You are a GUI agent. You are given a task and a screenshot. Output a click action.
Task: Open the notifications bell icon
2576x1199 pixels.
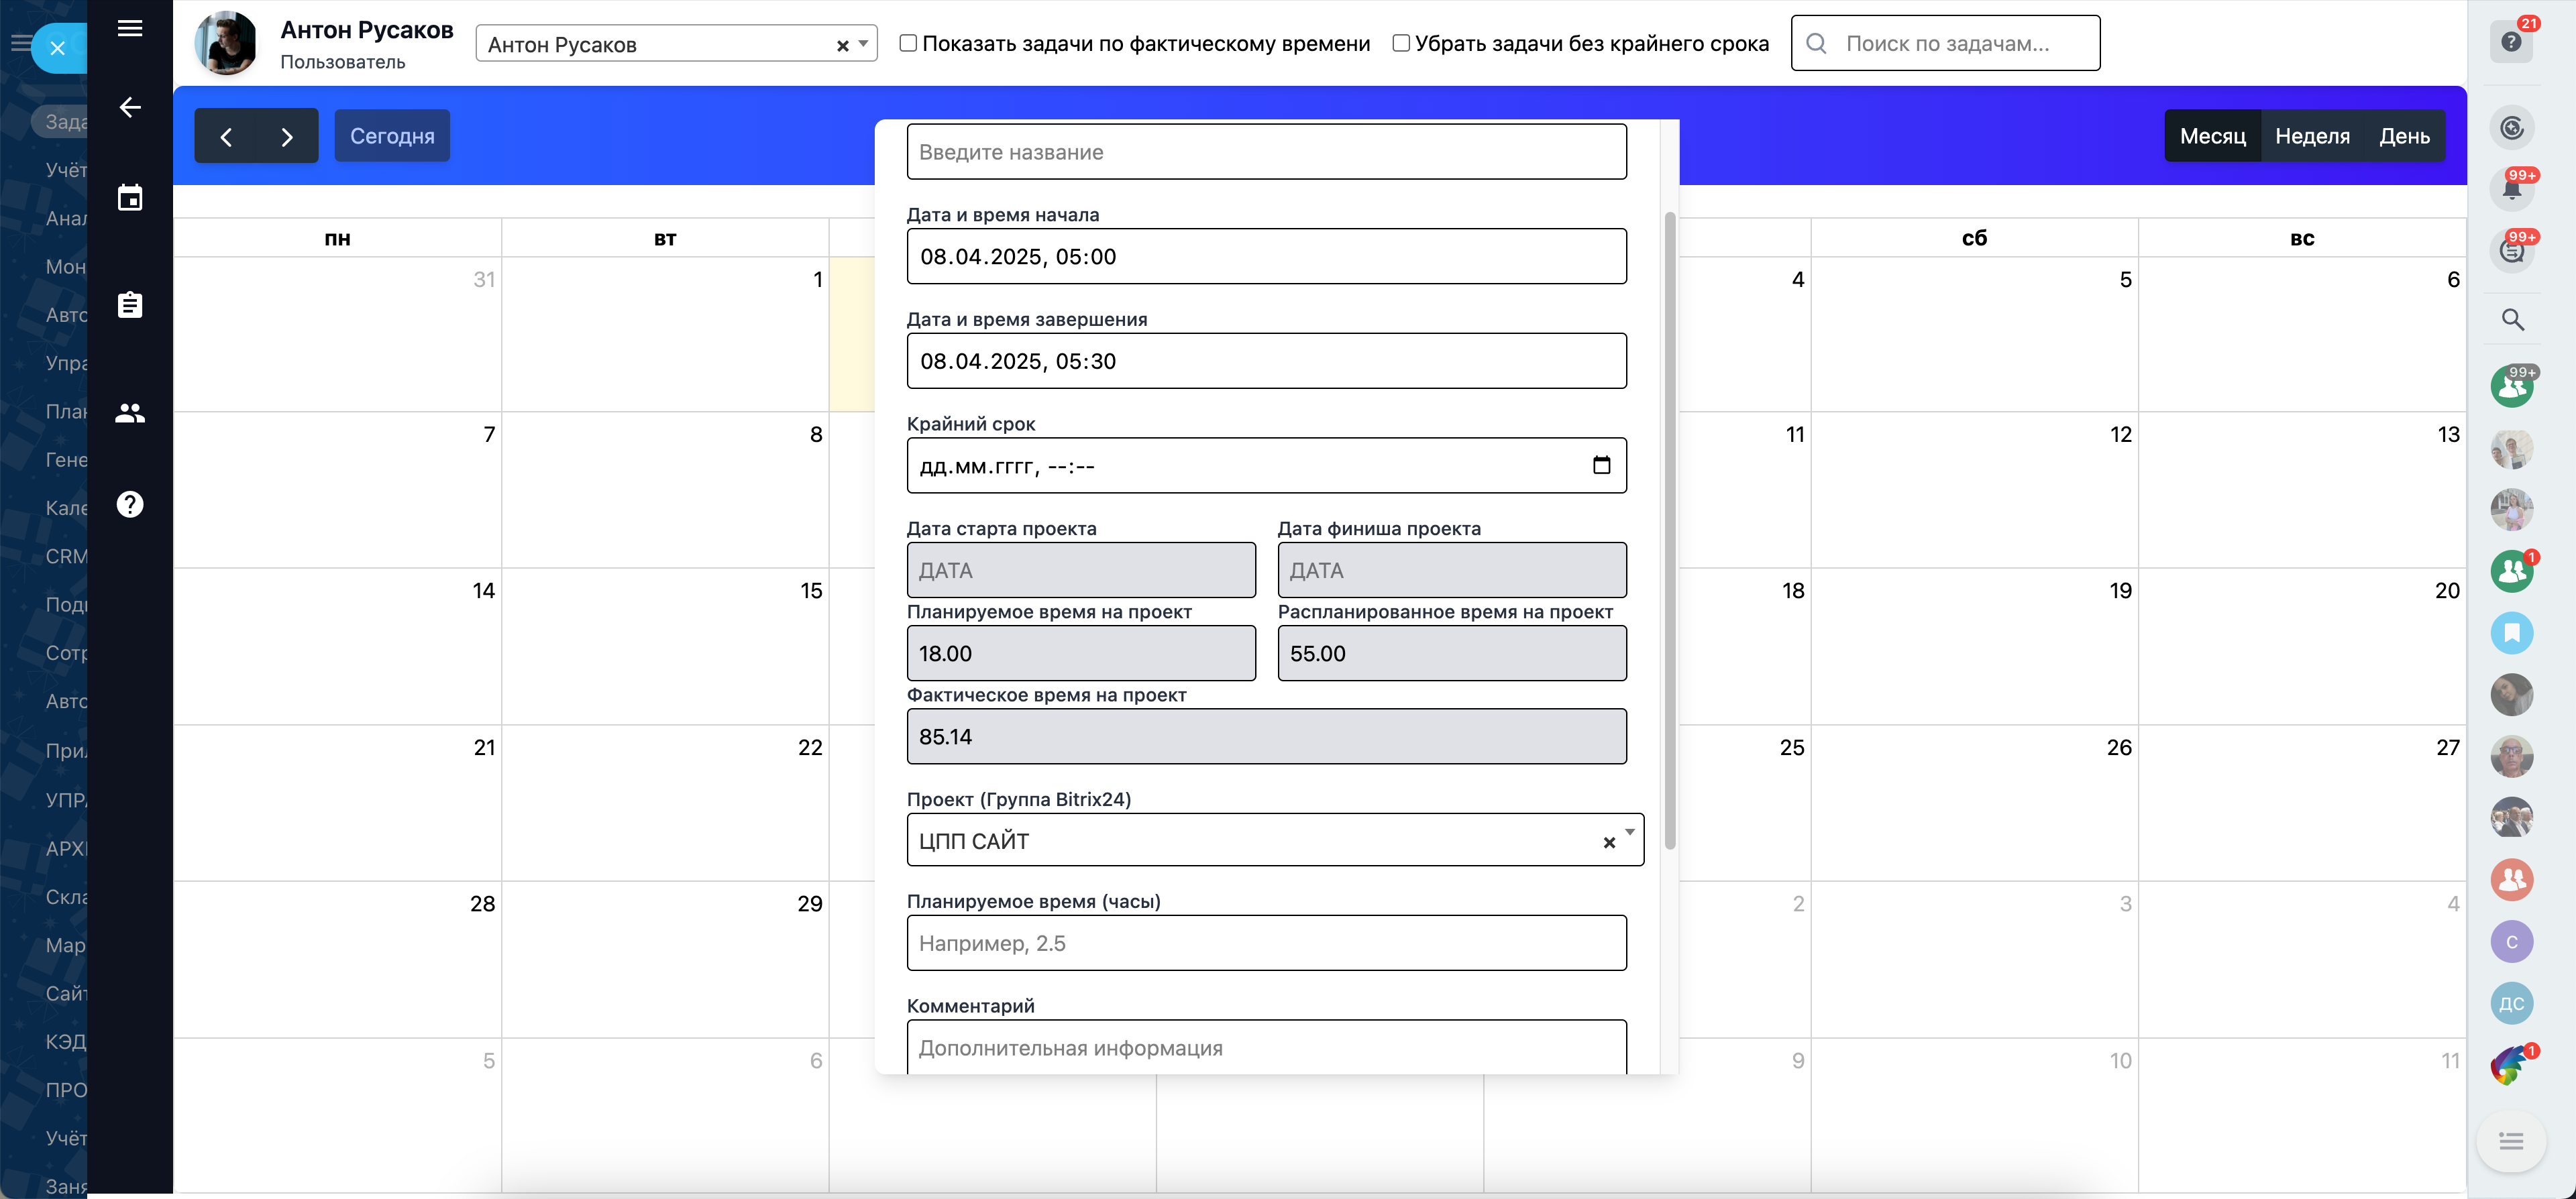[x=2511, y=189]
